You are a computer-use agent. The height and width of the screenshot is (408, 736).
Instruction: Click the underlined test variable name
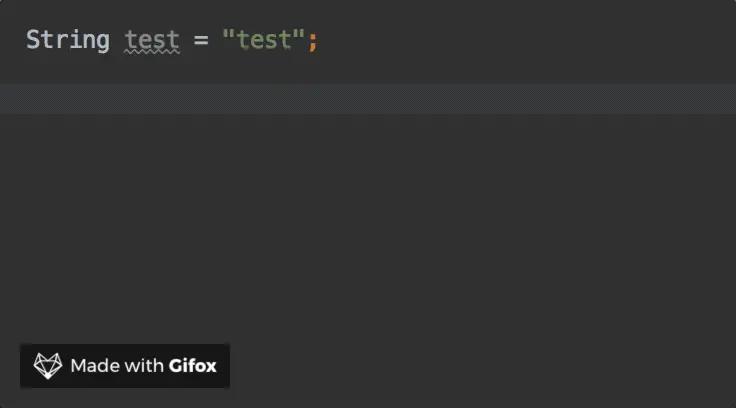click(x=152, y=41)
